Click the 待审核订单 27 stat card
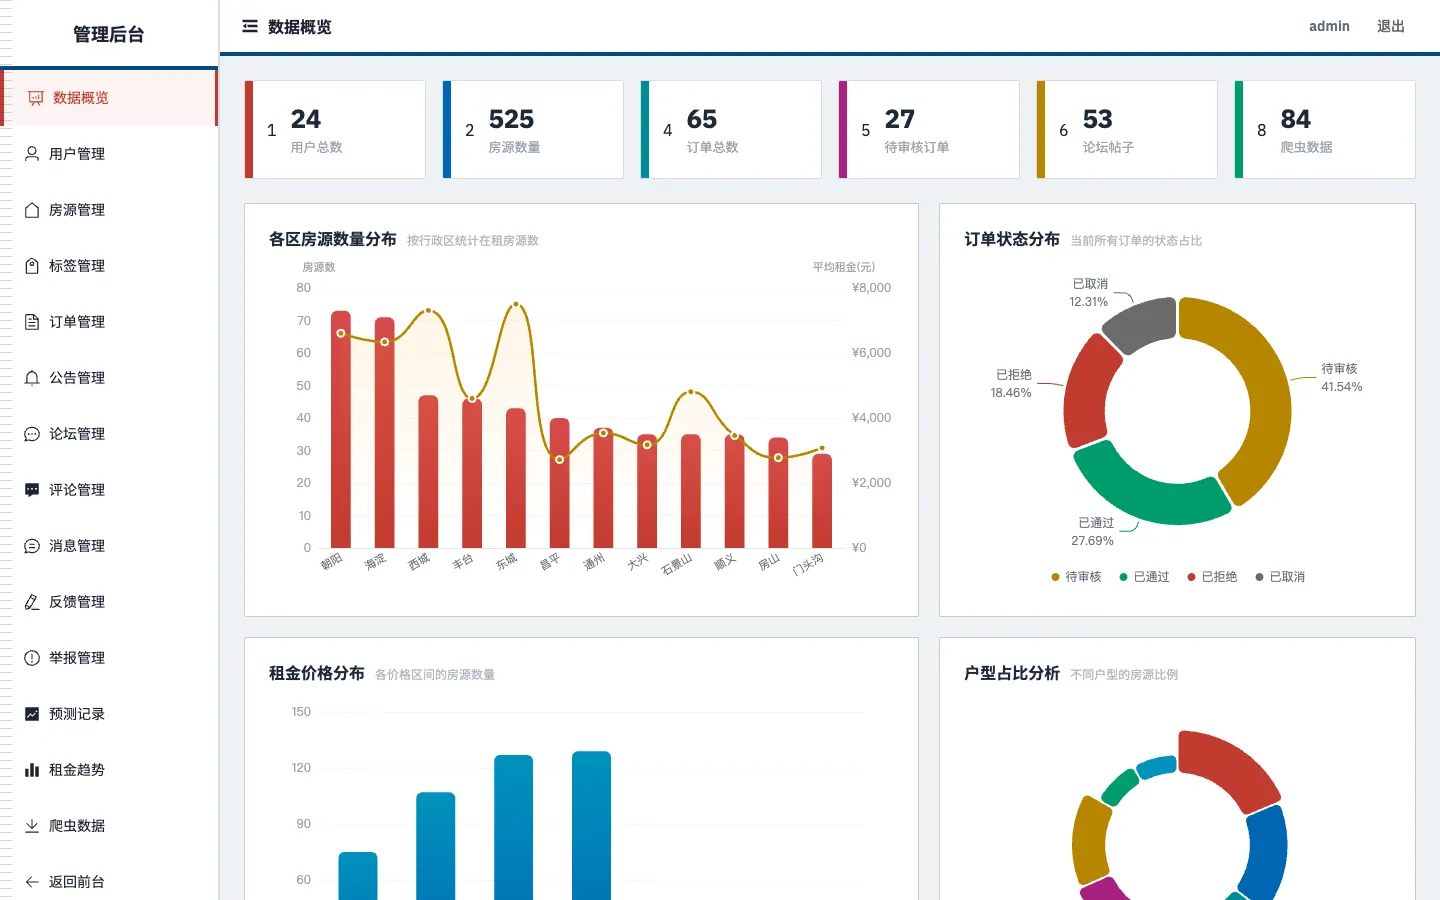The image size is (1440, 900). click(x=929, y=130)
